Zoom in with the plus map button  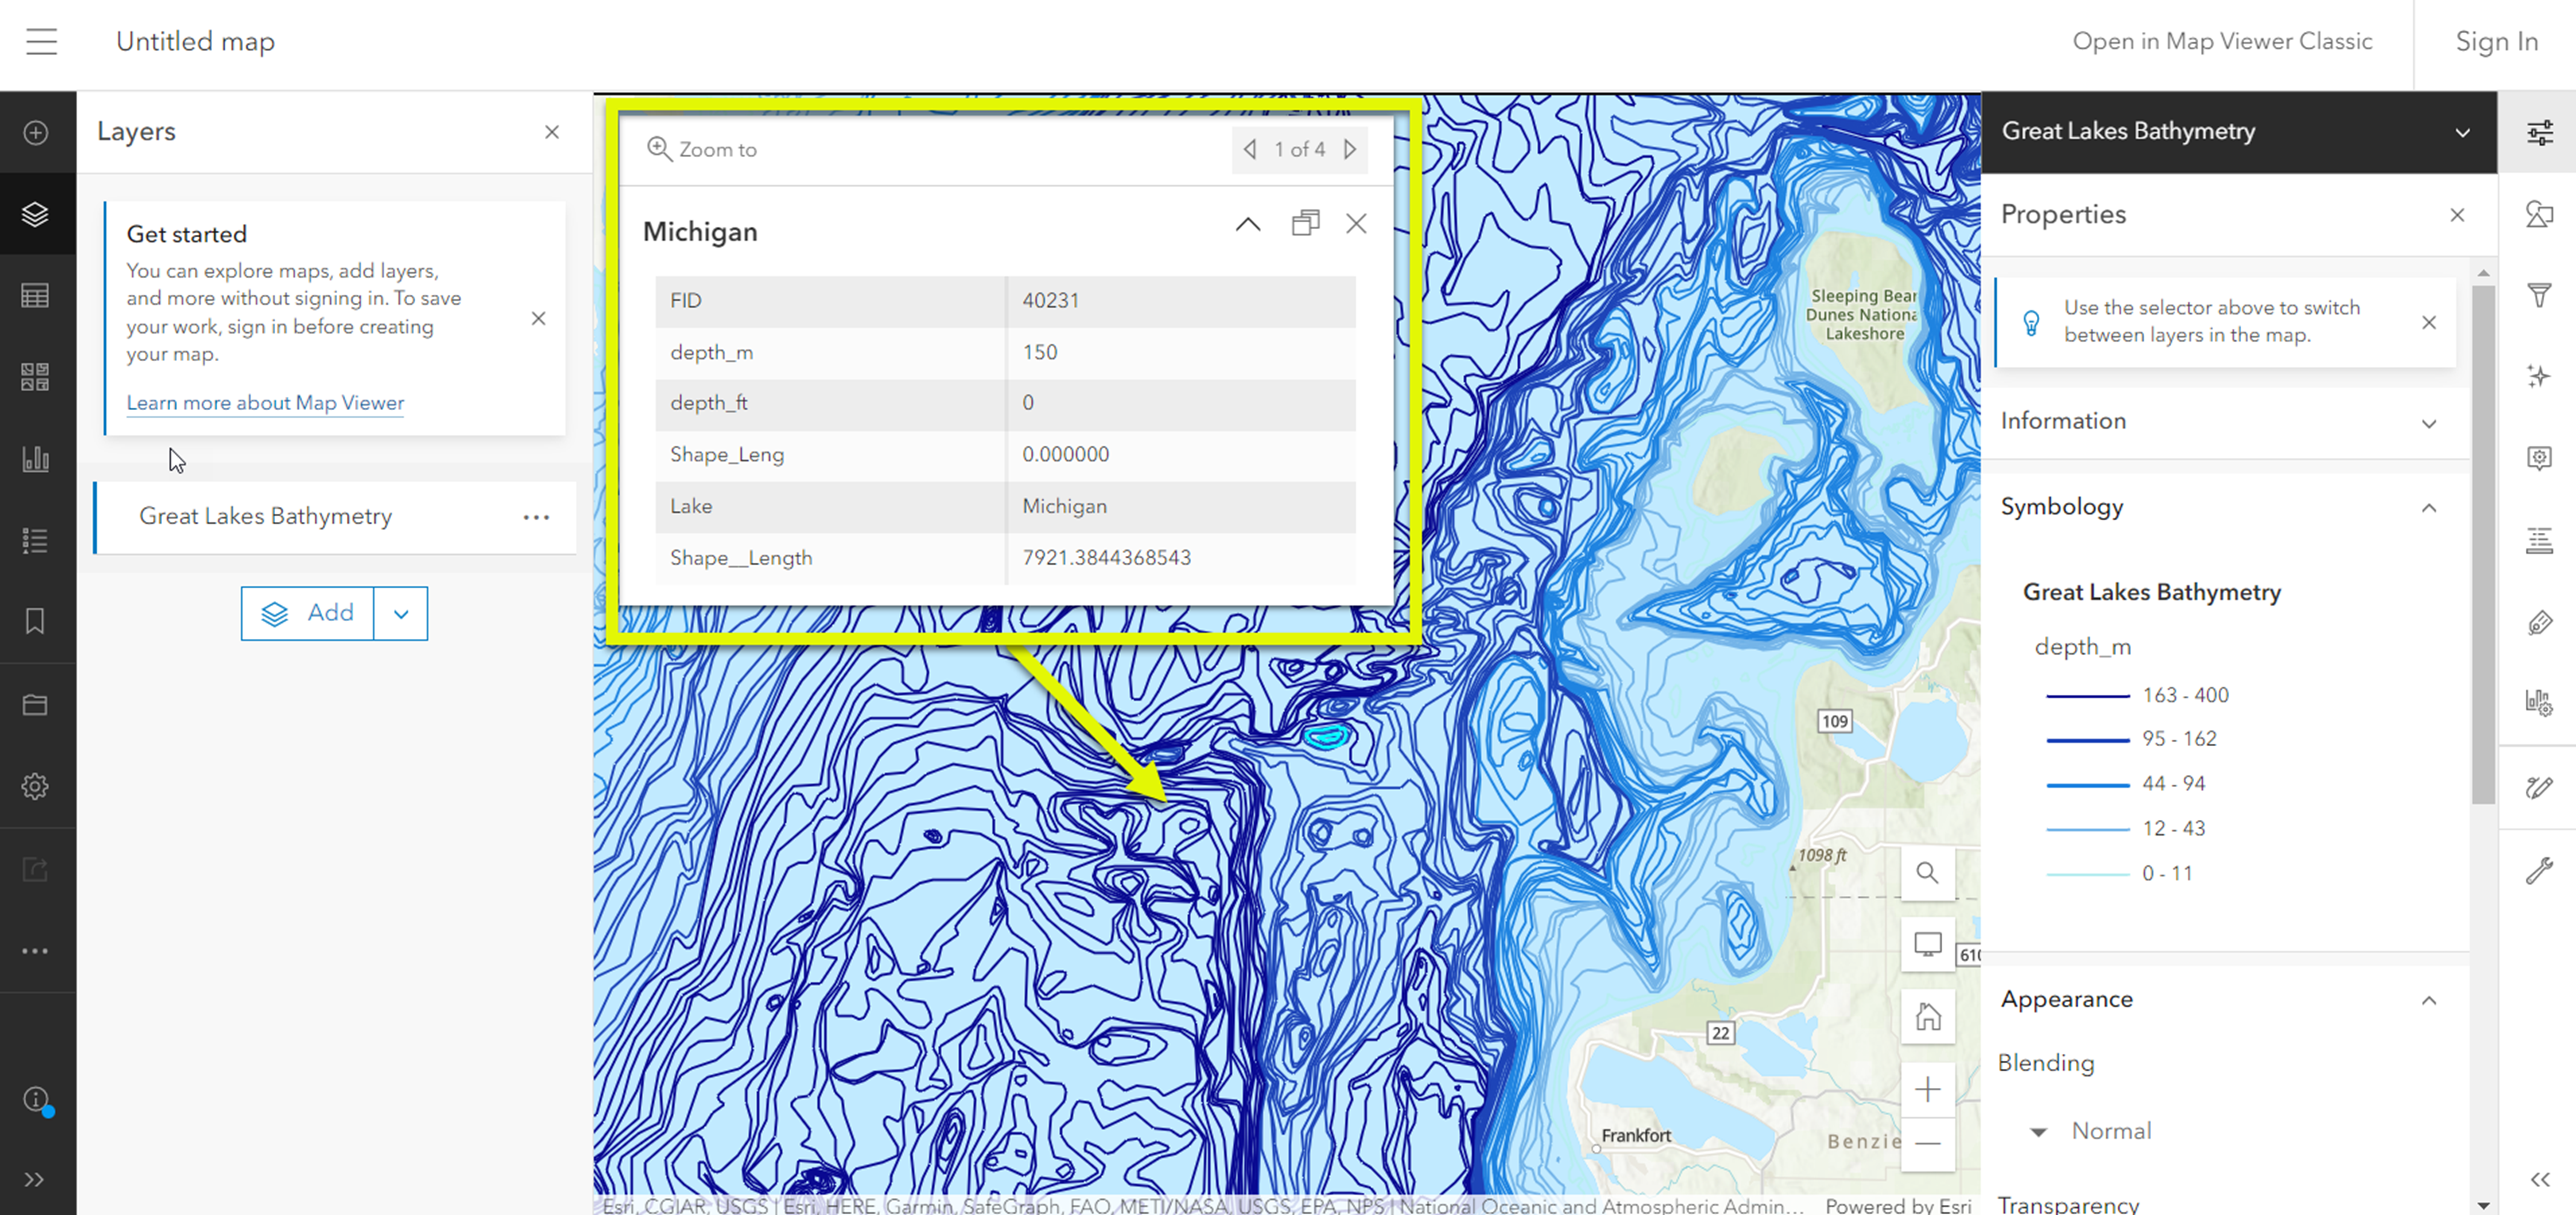click(1927, 1089)
